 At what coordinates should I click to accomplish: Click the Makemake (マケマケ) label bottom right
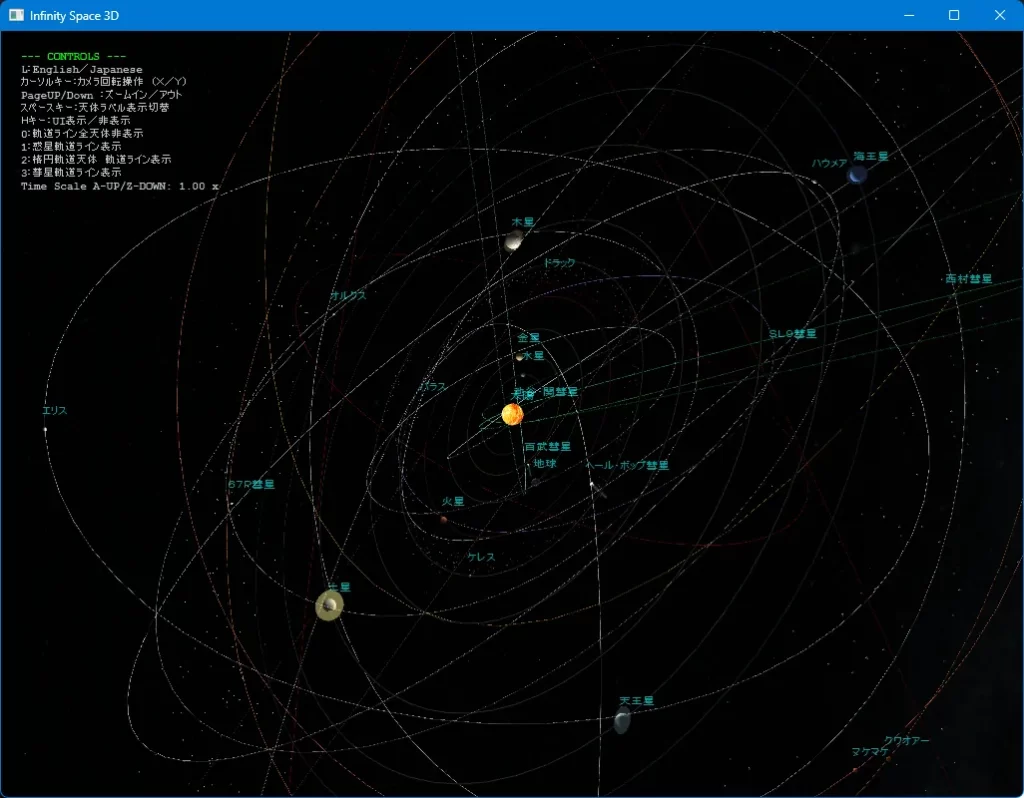(871, 749)
